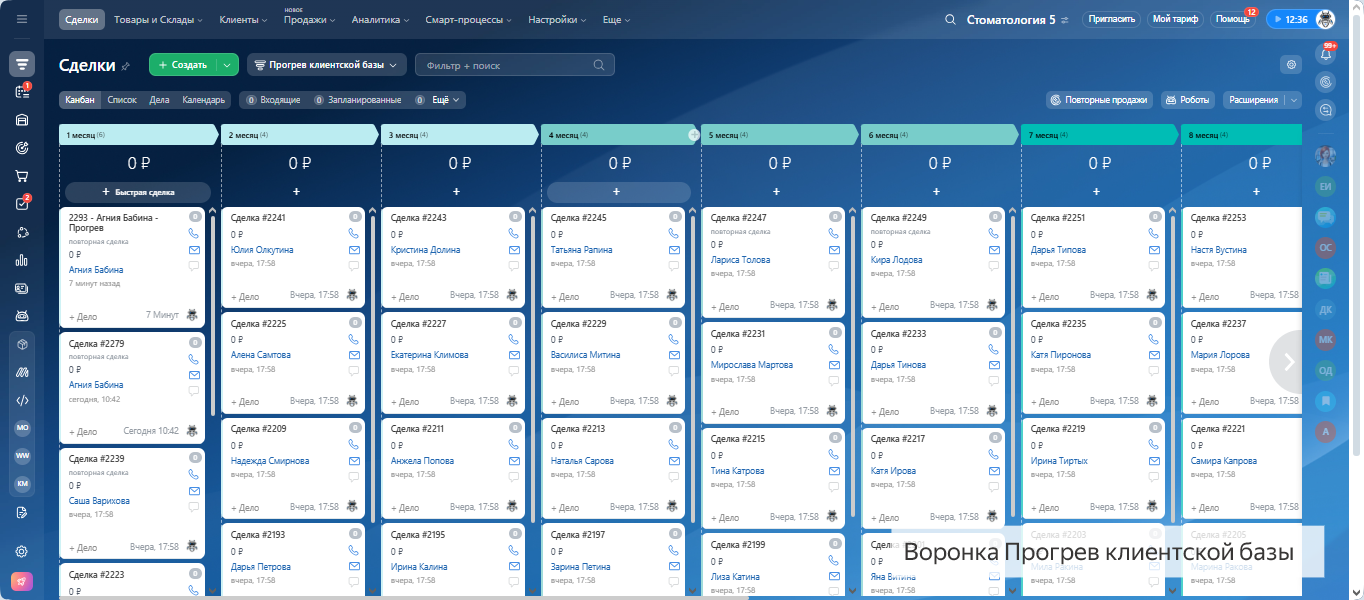Click the Фильтр + поиск field
Viewport: 1364px width, 600px height.
click(x=515, y=65)
